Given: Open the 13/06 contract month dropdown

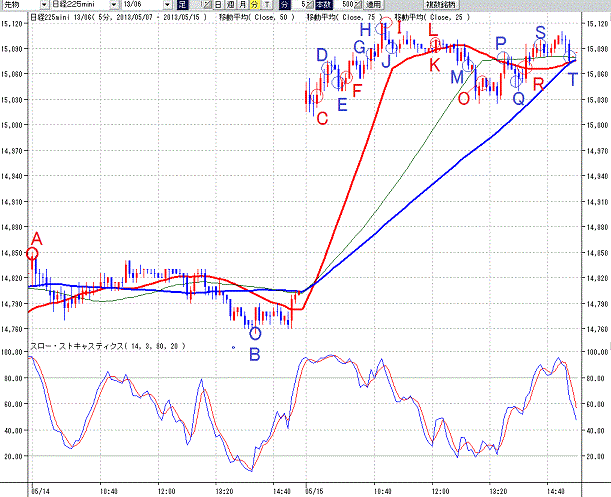Looking at the screenshot, I should (168, 5).
